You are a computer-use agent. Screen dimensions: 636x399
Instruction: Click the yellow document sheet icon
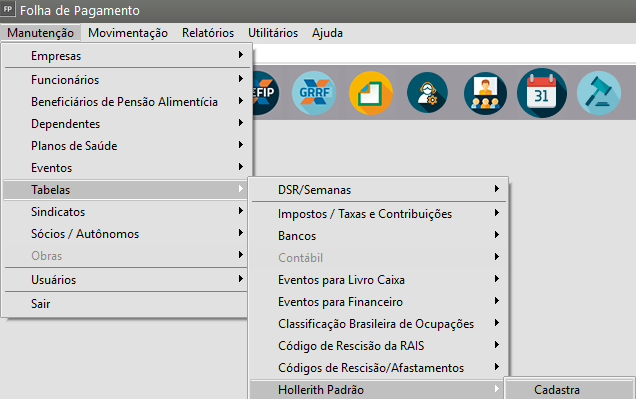tap(371, 93)
